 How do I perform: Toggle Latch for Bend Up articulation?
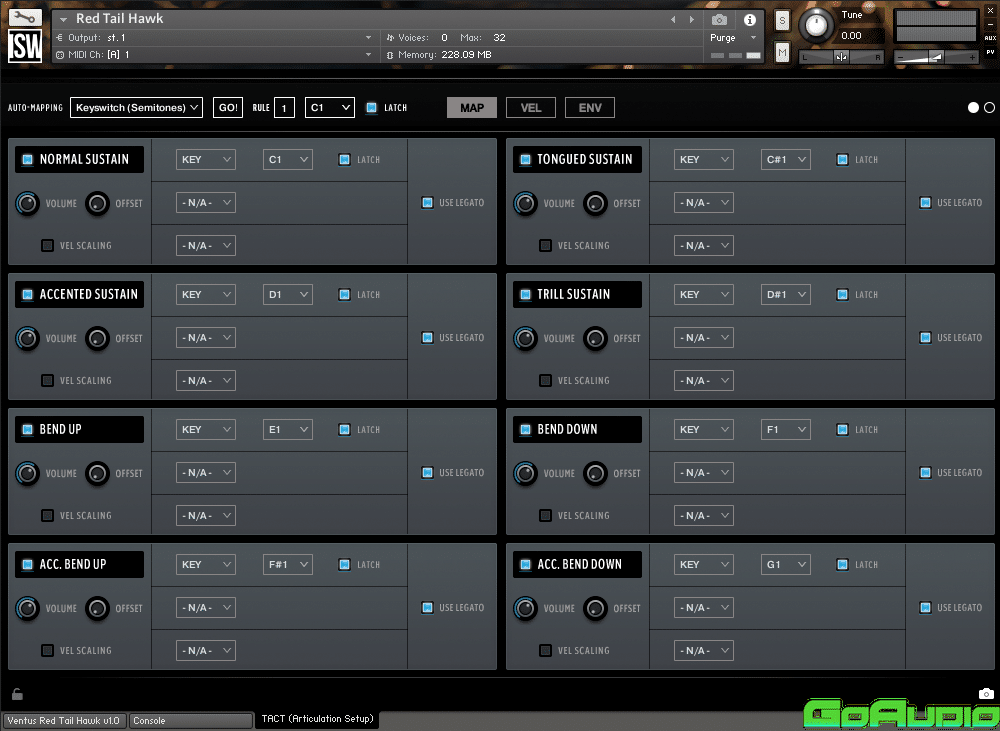tap(344, 430)
